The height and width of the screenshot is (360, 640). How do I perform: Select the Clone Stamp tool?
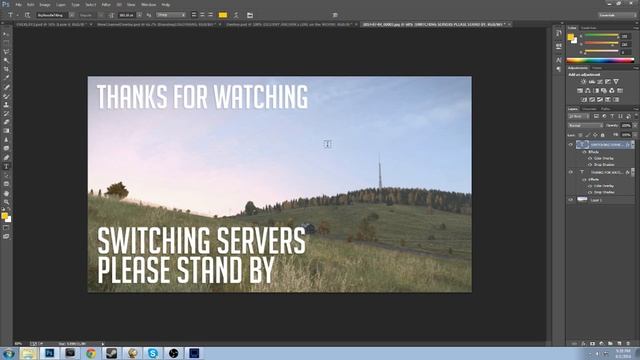click(x=6, y=104)
